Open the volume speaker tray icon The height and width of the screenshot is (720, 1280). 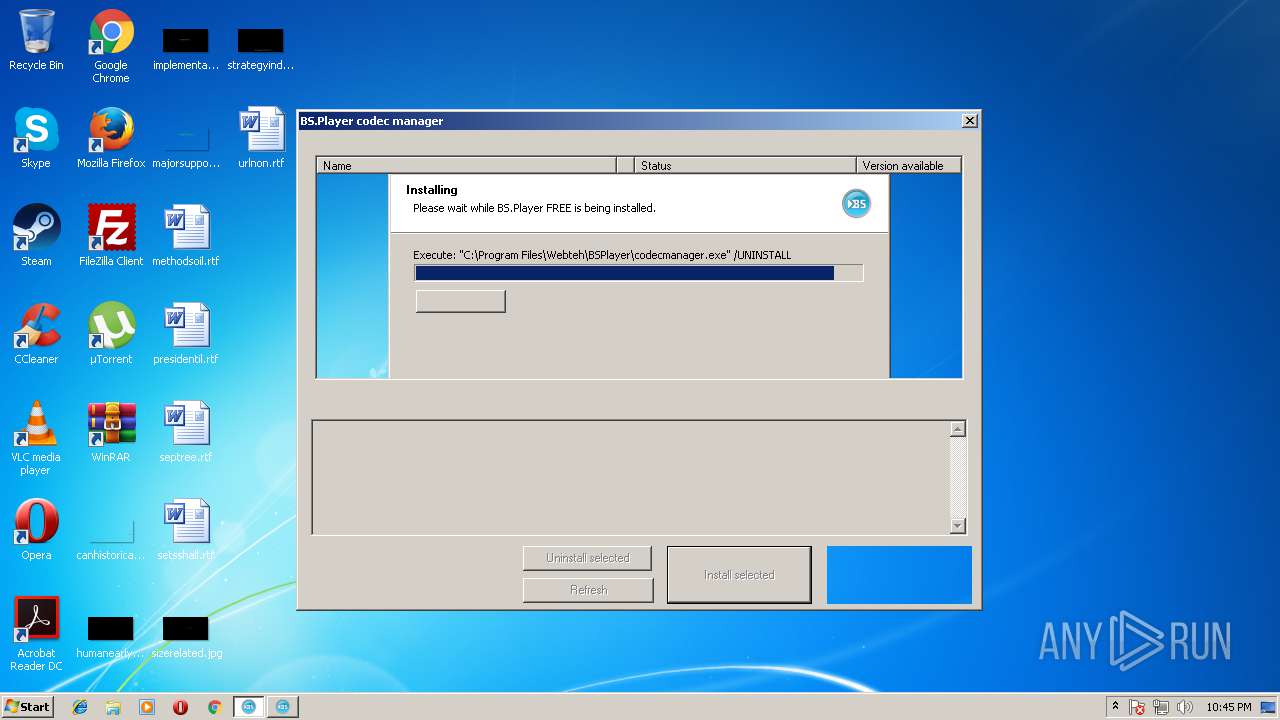1185,707
